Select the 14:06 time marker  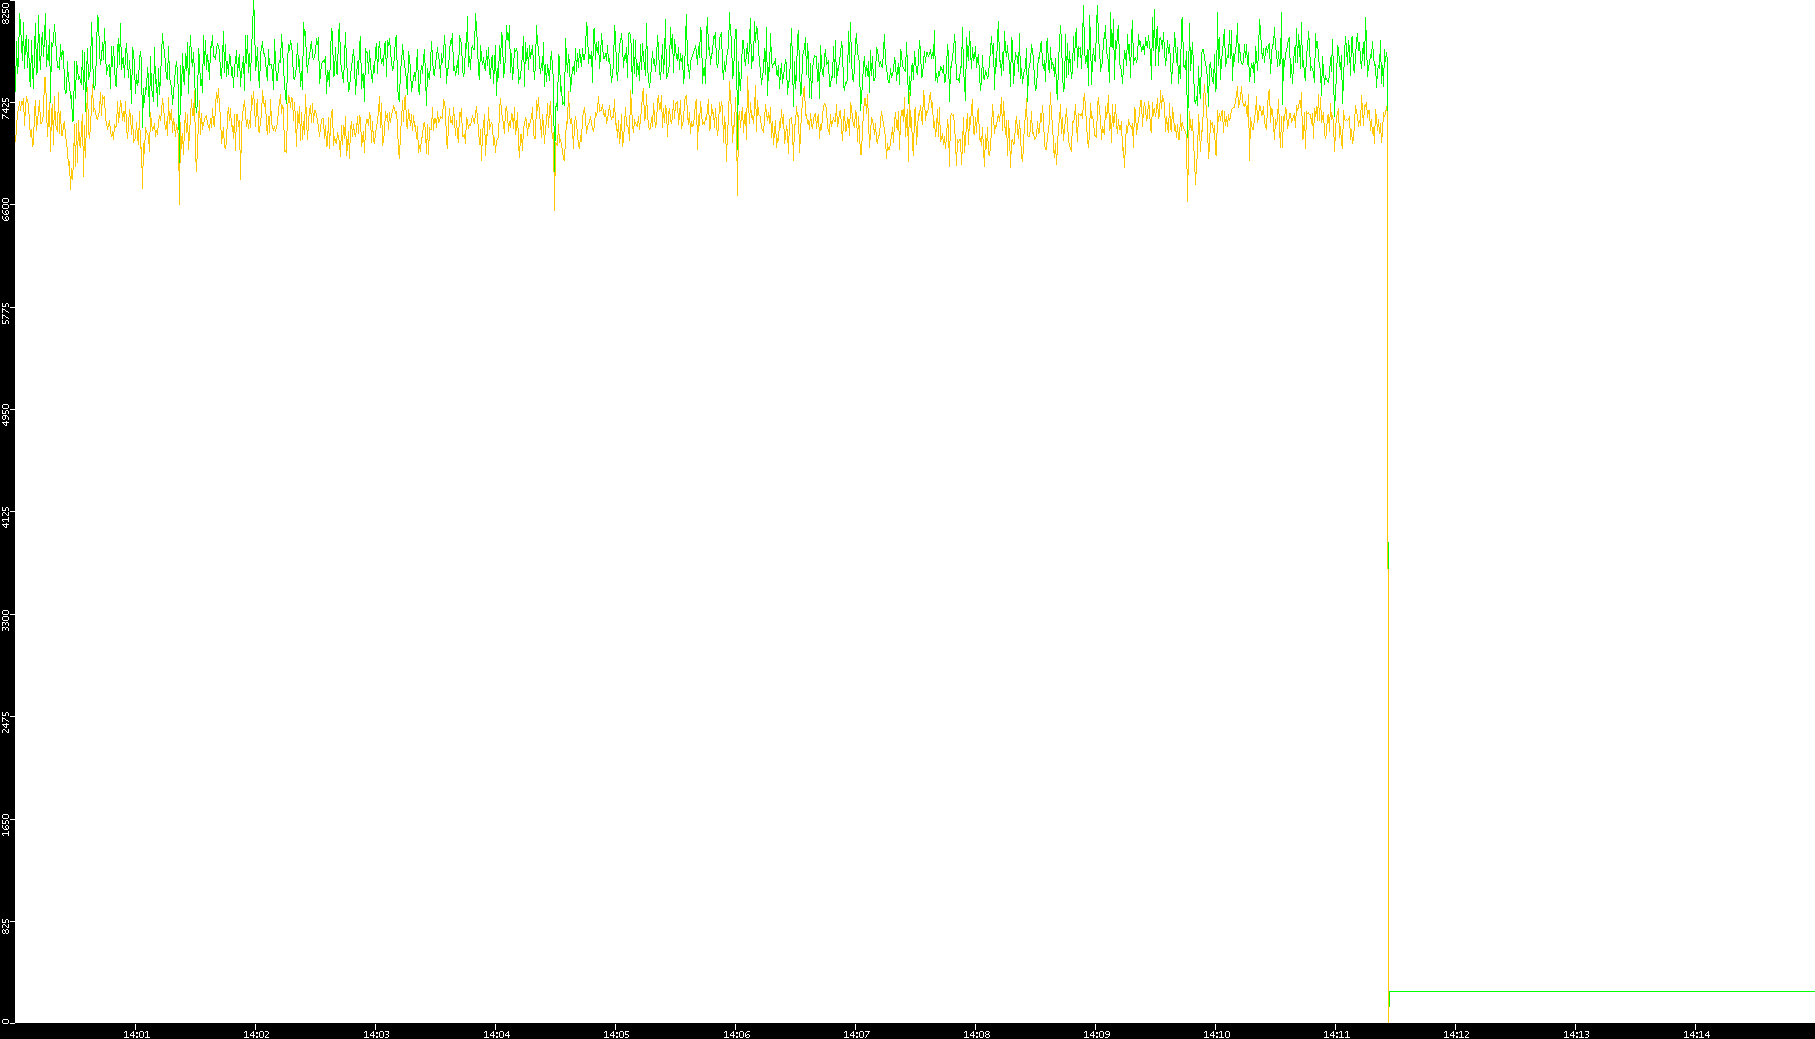736,1034
